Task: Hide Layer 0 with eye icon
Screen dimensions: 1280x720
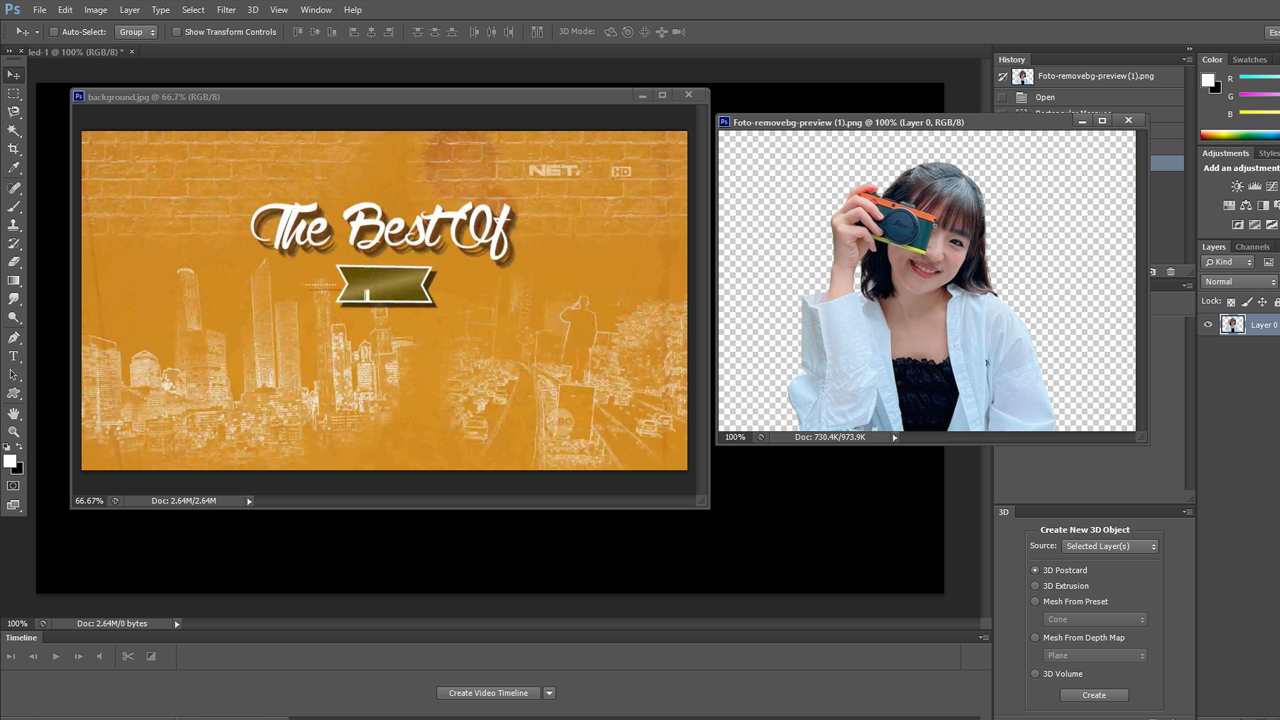Action: 1208,324
